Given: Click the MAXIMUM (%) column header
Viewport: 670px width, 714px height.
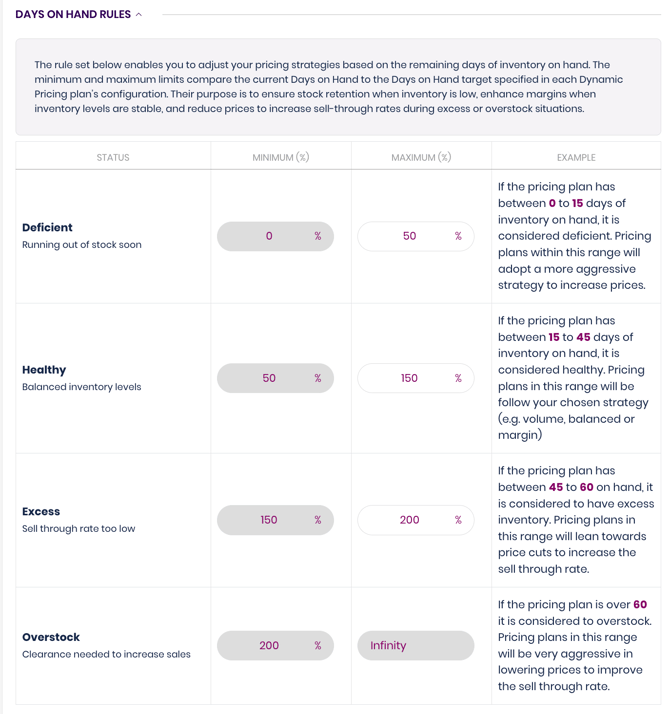Looking at the screenshot, I should click(421, 157).
